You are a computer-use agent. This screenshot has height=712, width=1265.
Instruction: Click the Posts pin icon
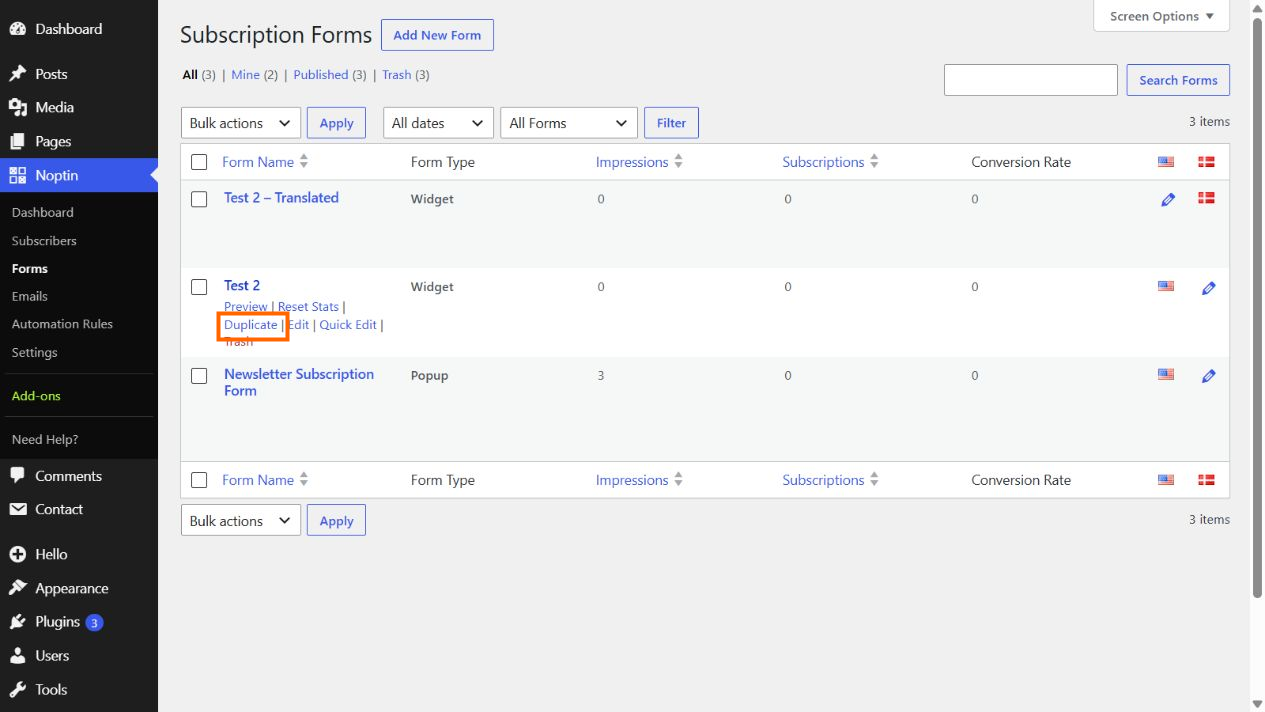(18, 74)
